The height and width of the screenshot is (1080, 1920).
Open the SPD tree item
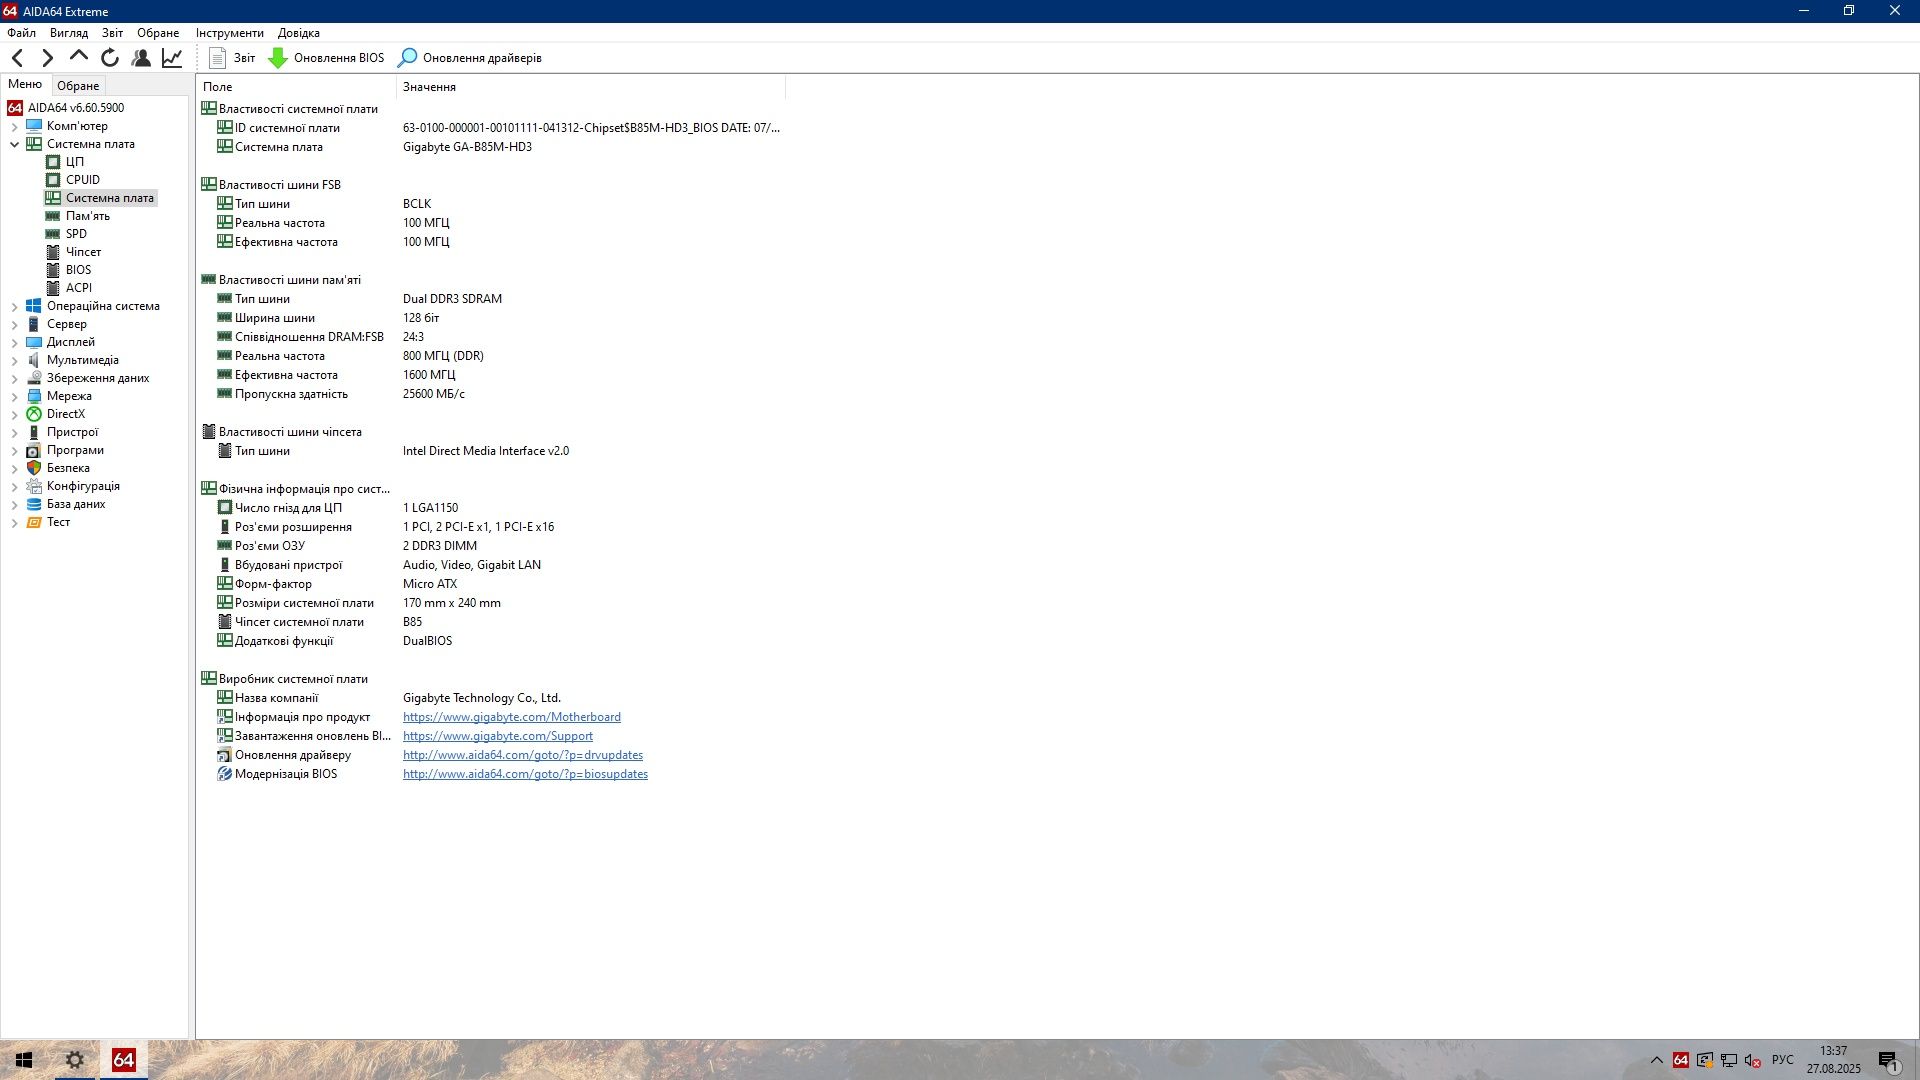pos(76,234)
